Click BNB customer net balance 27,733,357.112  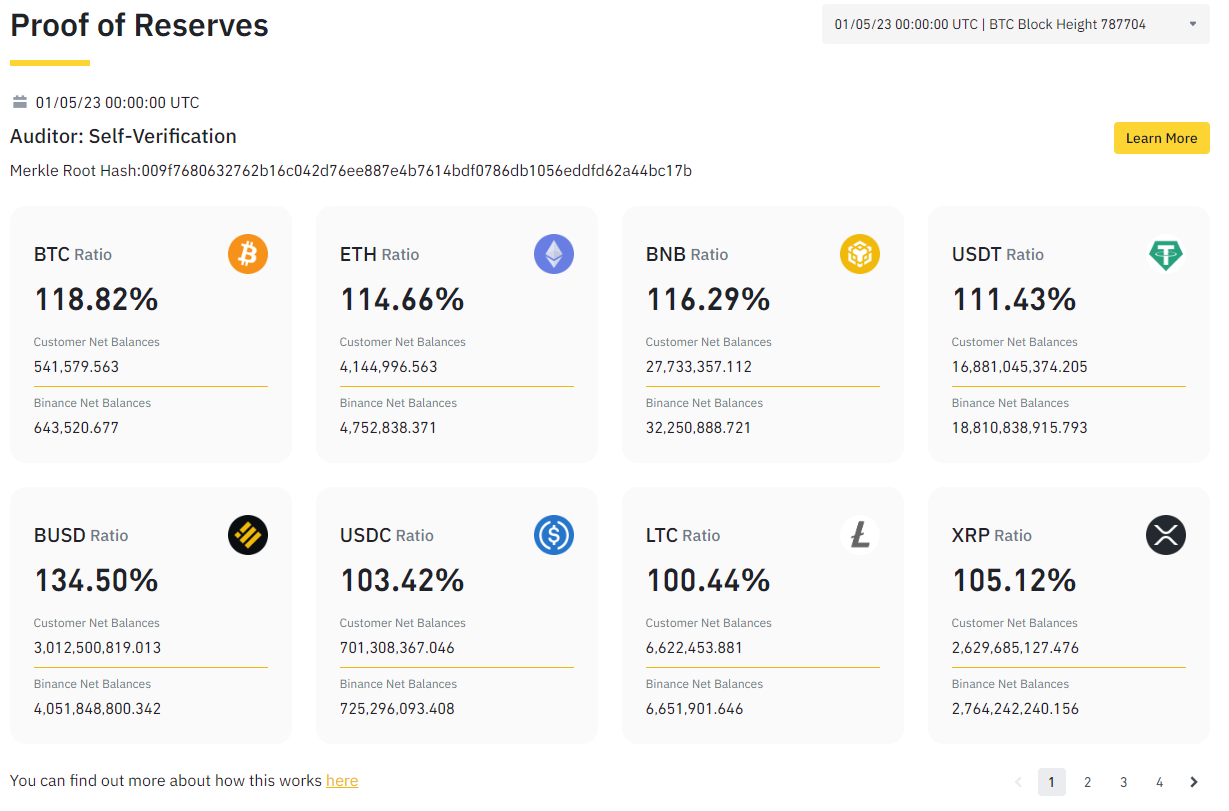(x=699, y=366)
